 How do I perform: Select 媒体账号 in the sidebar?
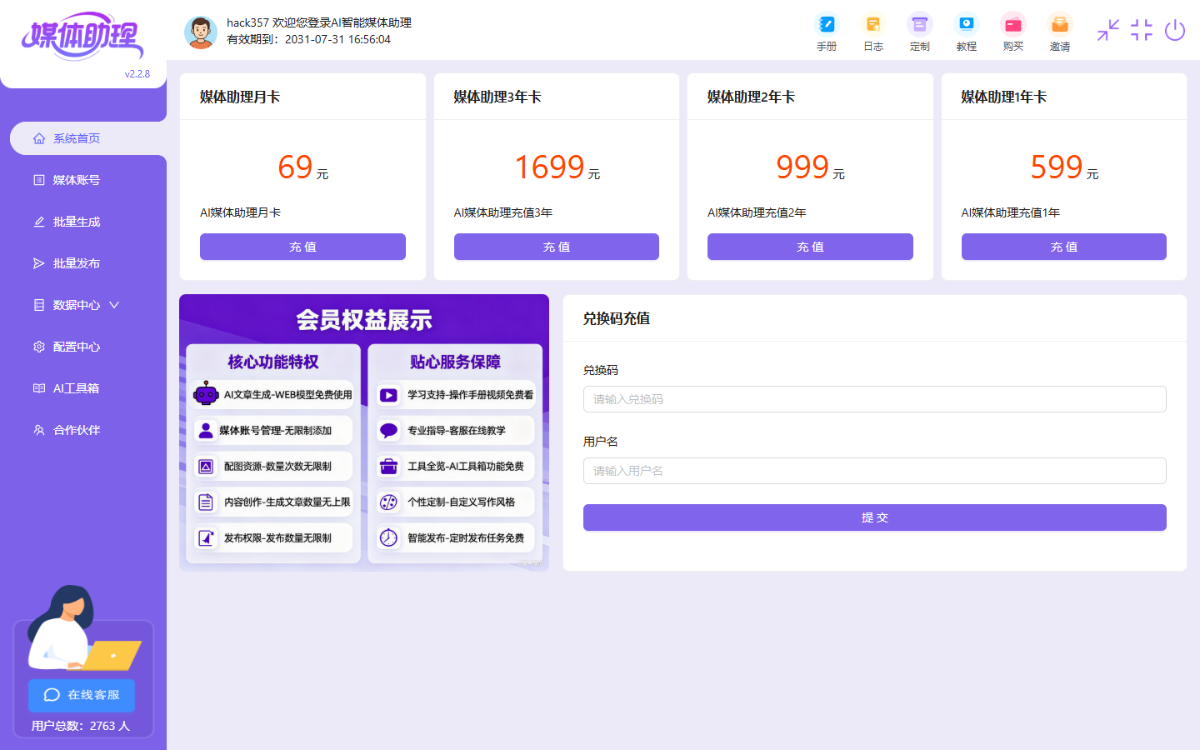(x=76, y=180)
